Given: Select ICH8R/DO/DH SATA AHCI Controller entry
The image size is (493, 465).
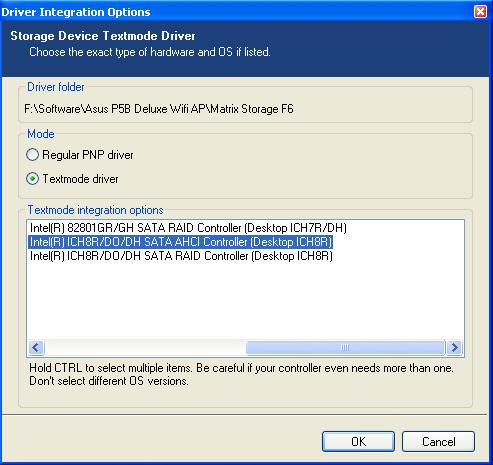Looking at the screenshot, I should coord(181,242).
